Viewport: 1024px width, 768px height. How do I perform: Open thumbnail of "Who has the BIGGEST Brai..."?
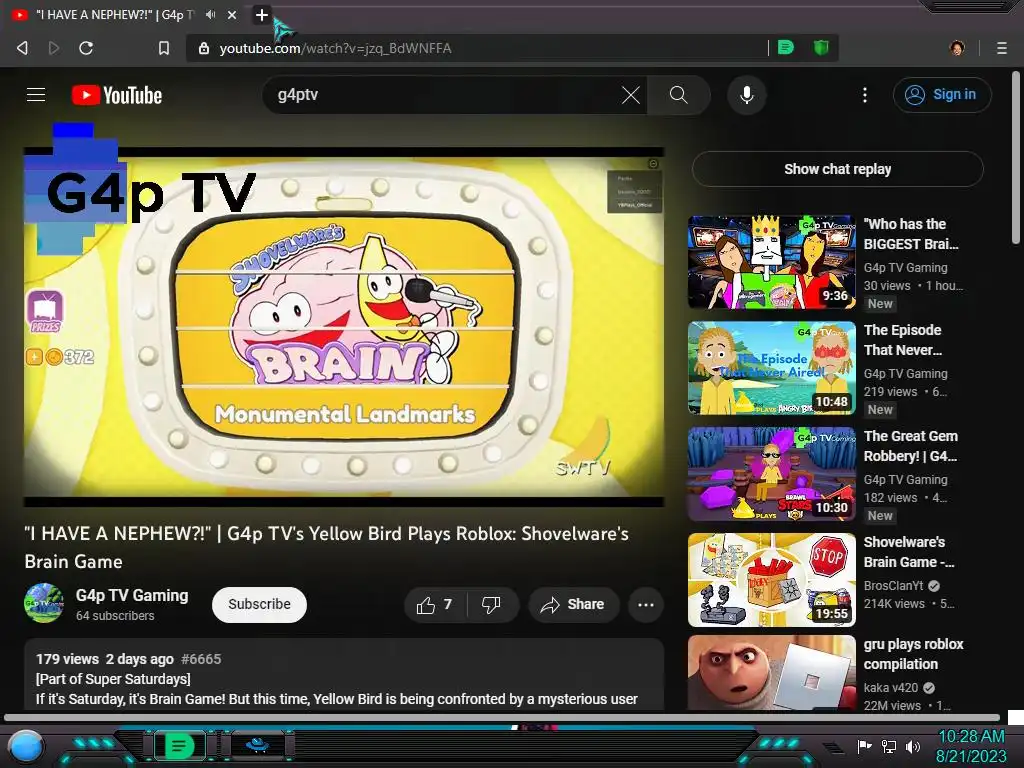pos(771,262)
